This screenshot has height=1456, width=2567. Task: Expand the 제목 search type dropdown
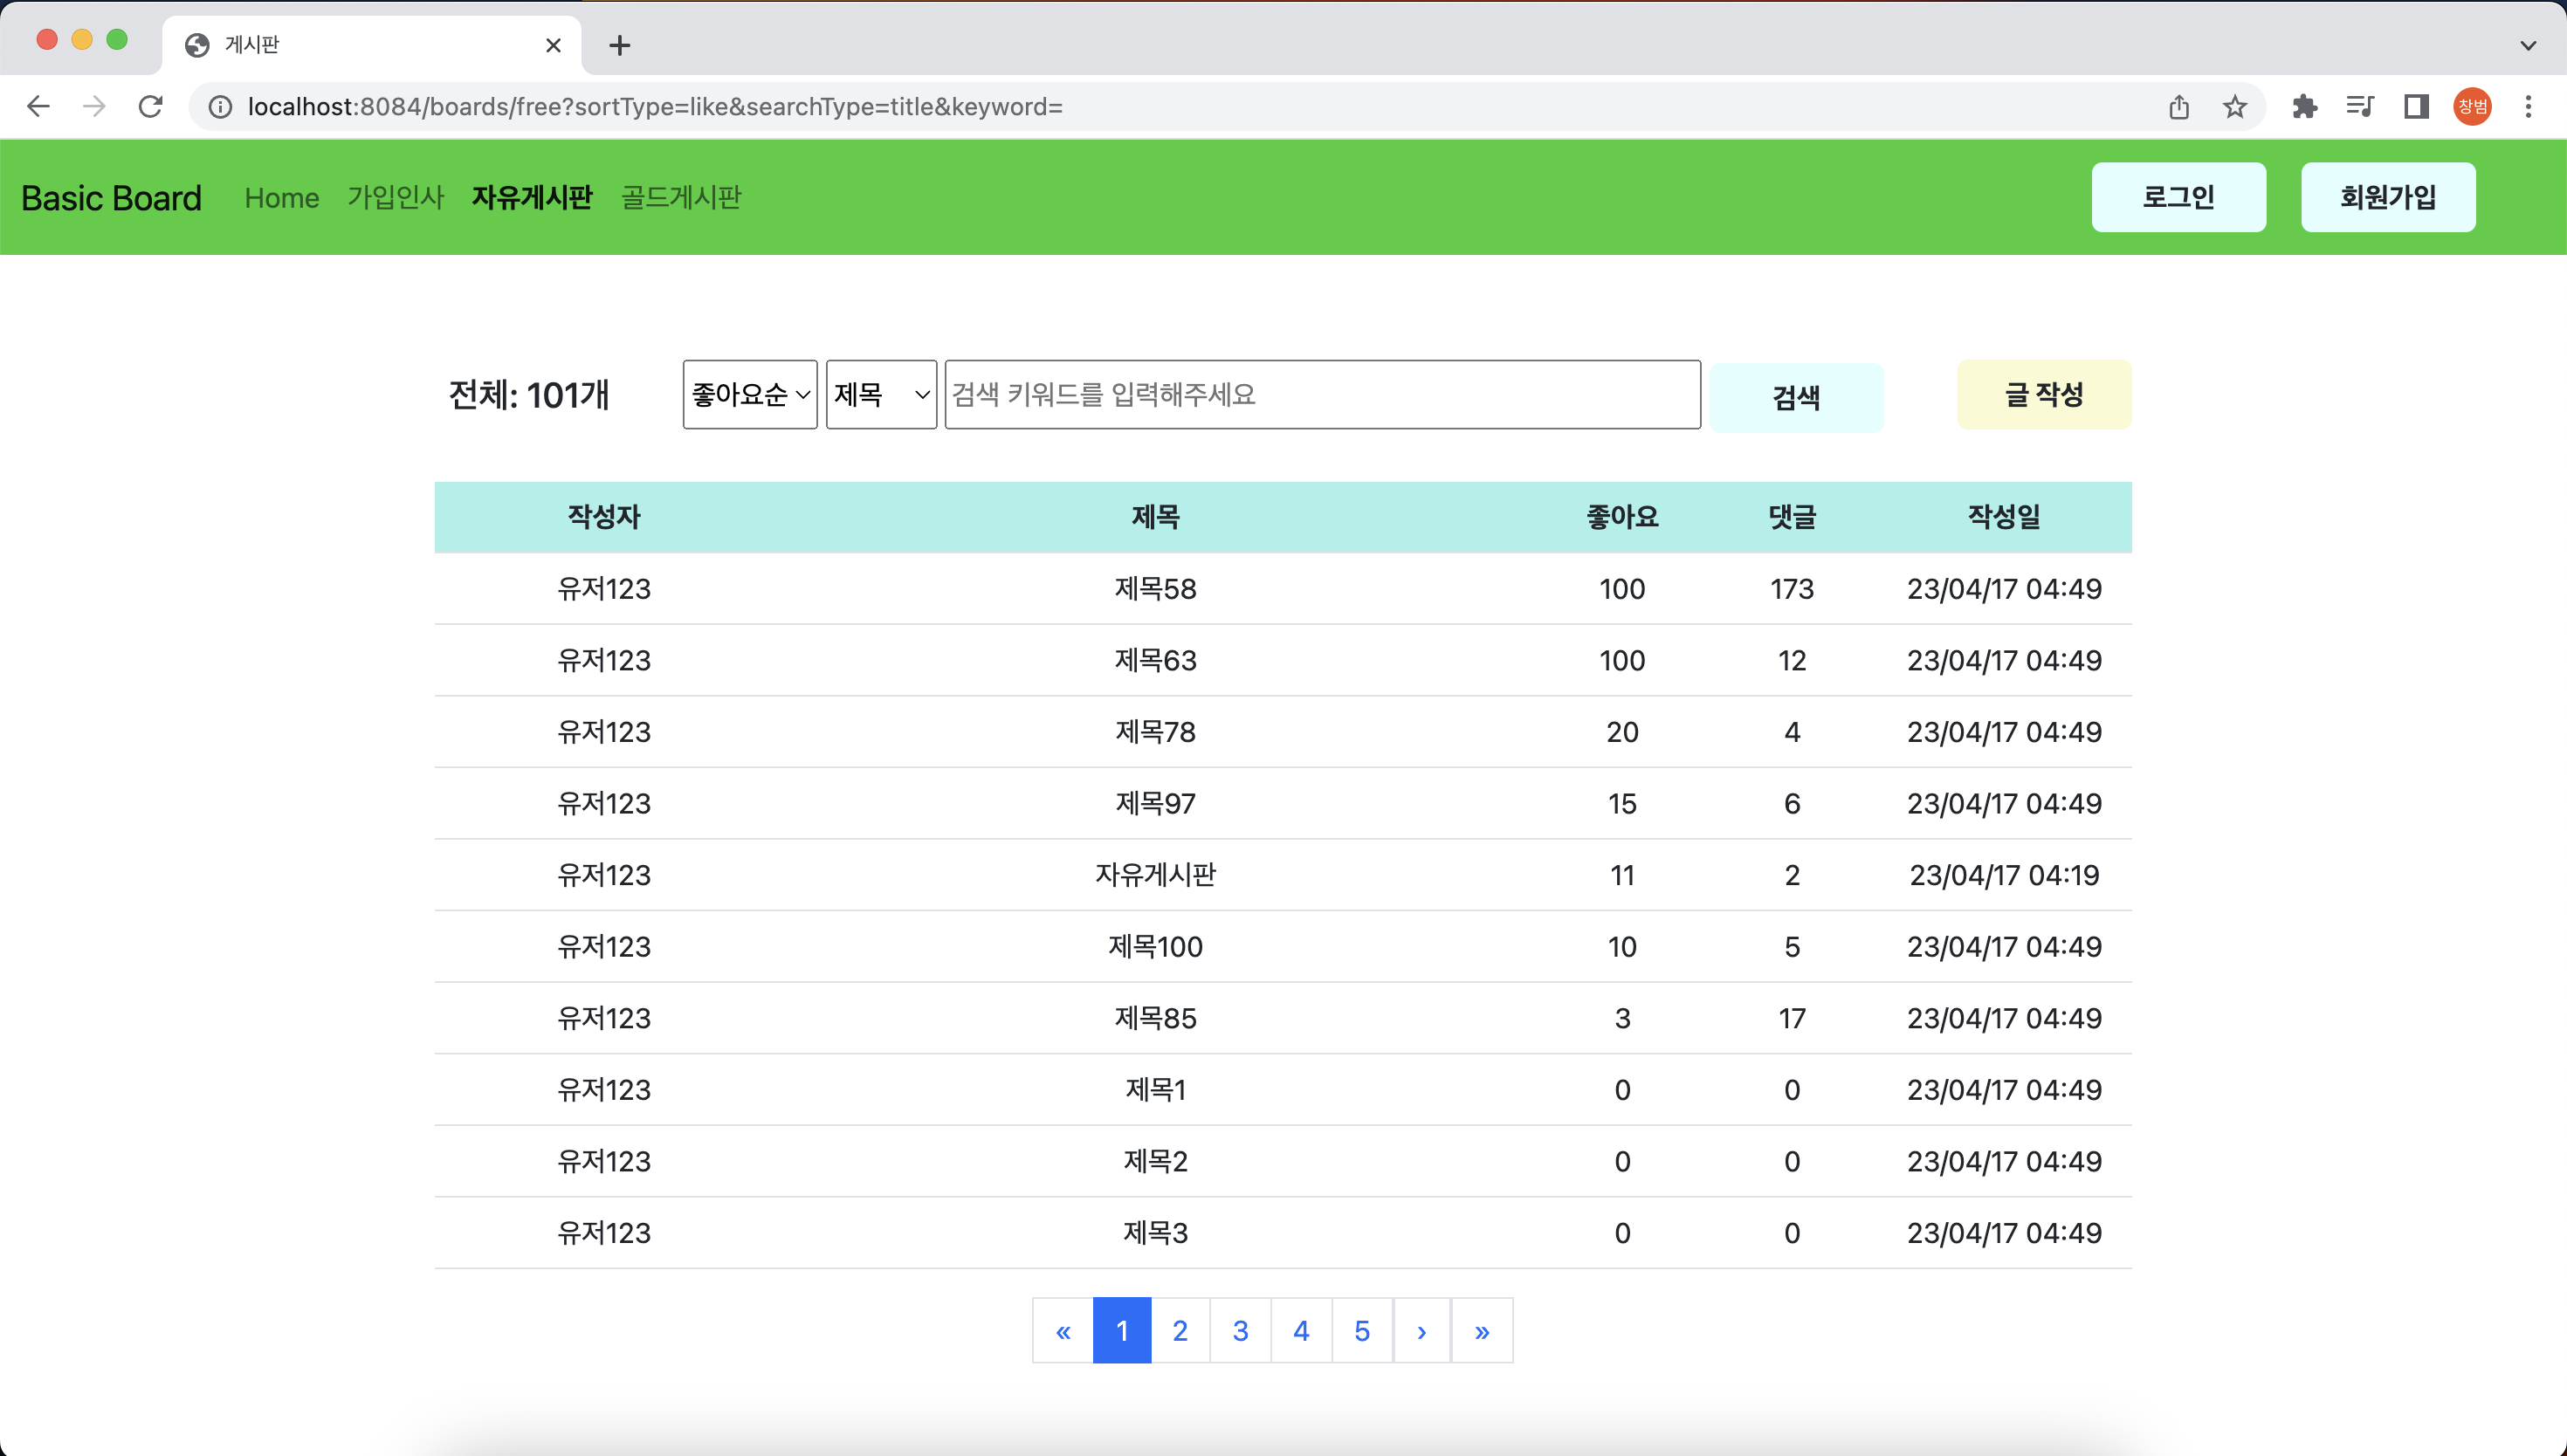pos(881,395)
